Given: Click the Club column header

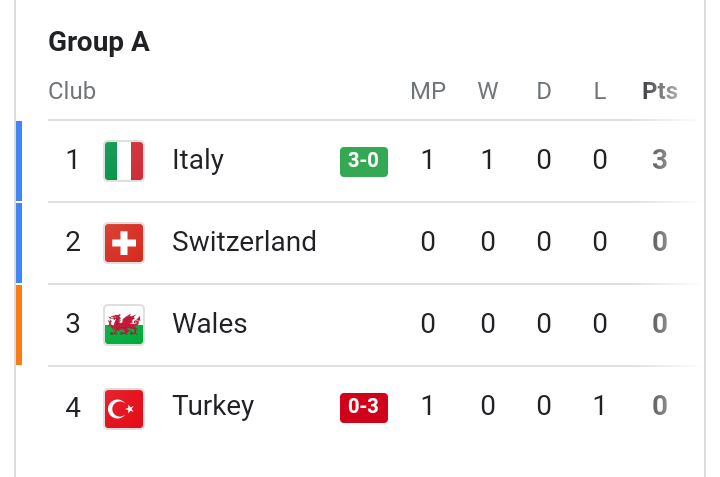Looking at the screenshot, I should pos(72,91).
